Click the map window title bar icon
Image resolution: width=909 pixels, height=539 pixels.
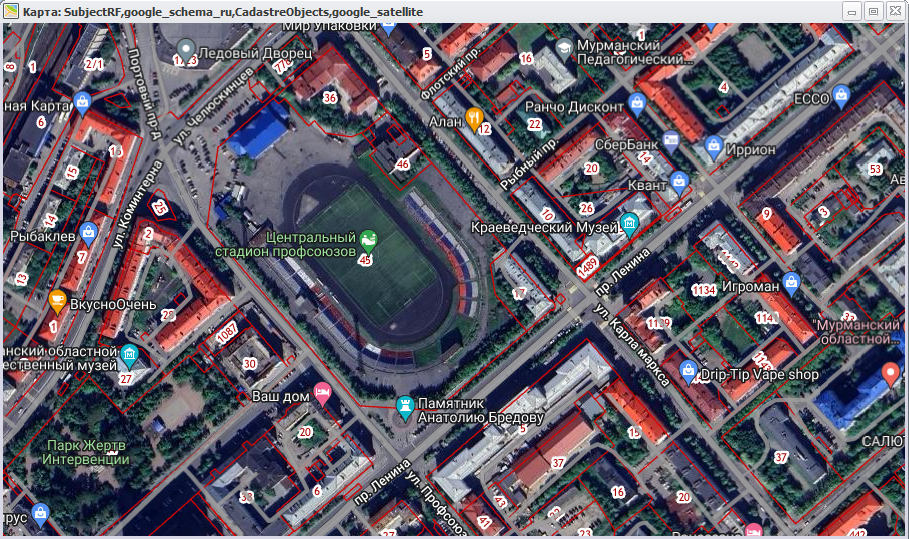(11, 10)
